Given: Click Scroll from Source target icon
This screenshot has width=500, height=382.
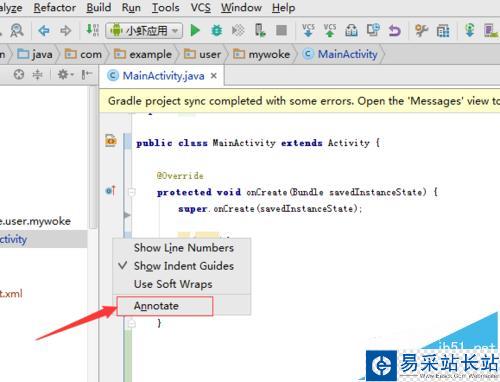Looking at the screenshot, I should coord(19,74).
